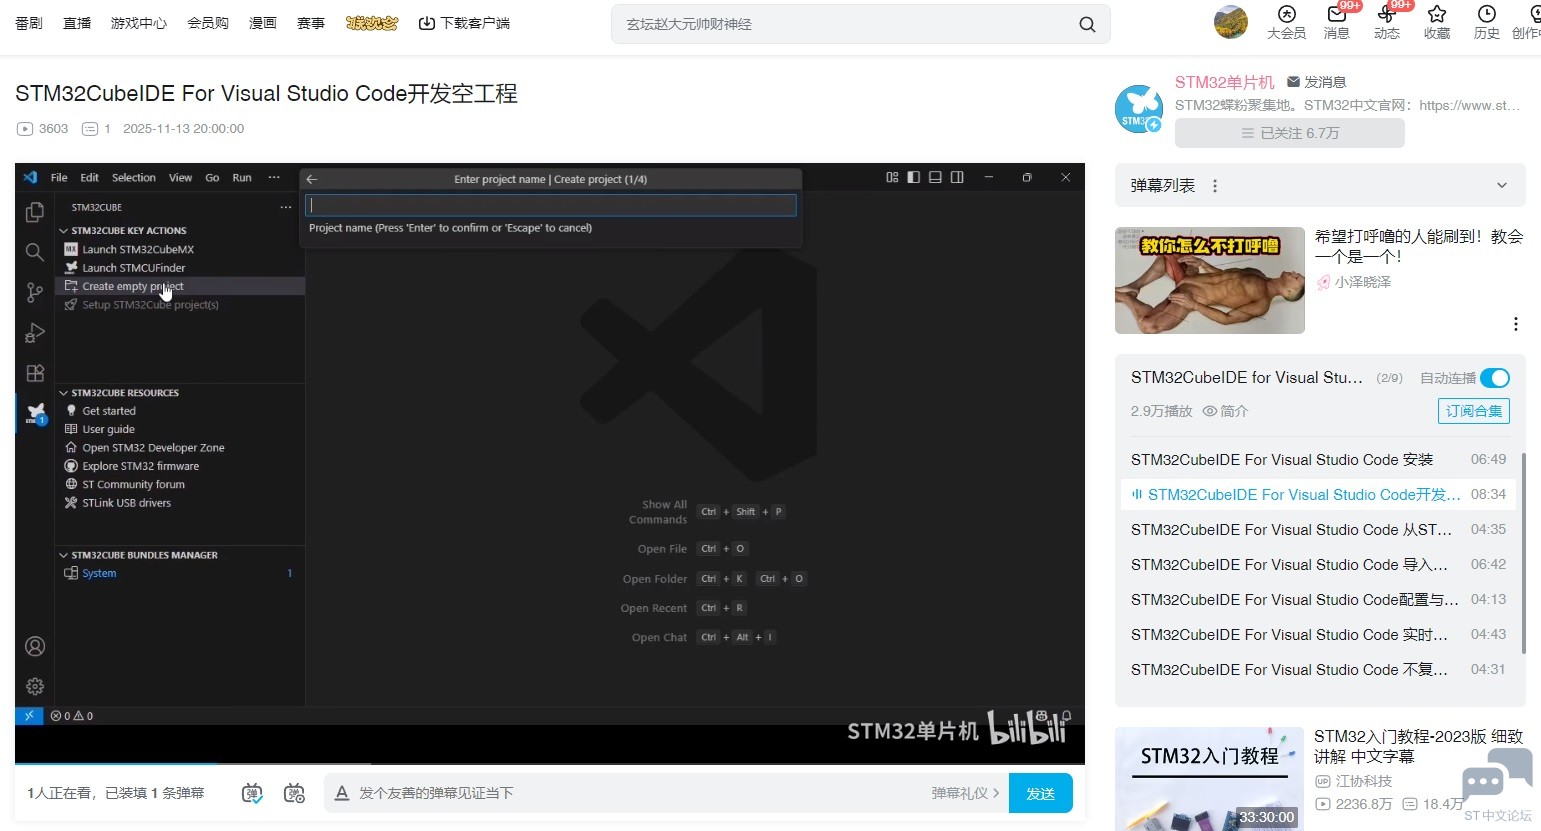The image size is (1541, 831).
Task: Open 弹幕礼仪 link with arrow
Action: (965, 793)
